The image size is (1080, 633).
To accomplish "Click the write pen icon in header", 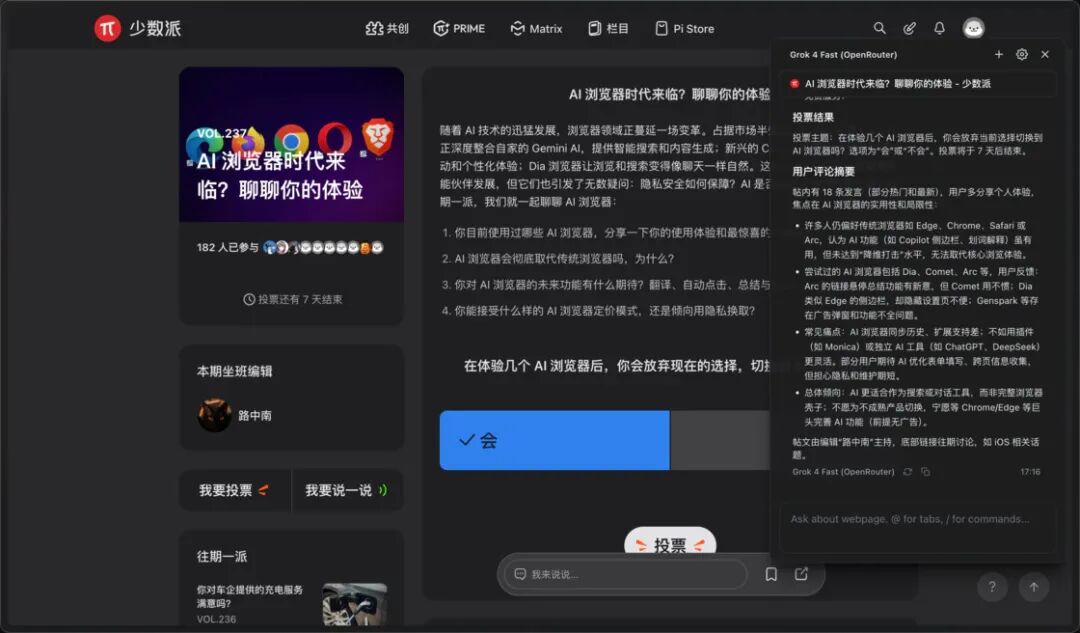I will pyautogui.click(x=909, y=28).
